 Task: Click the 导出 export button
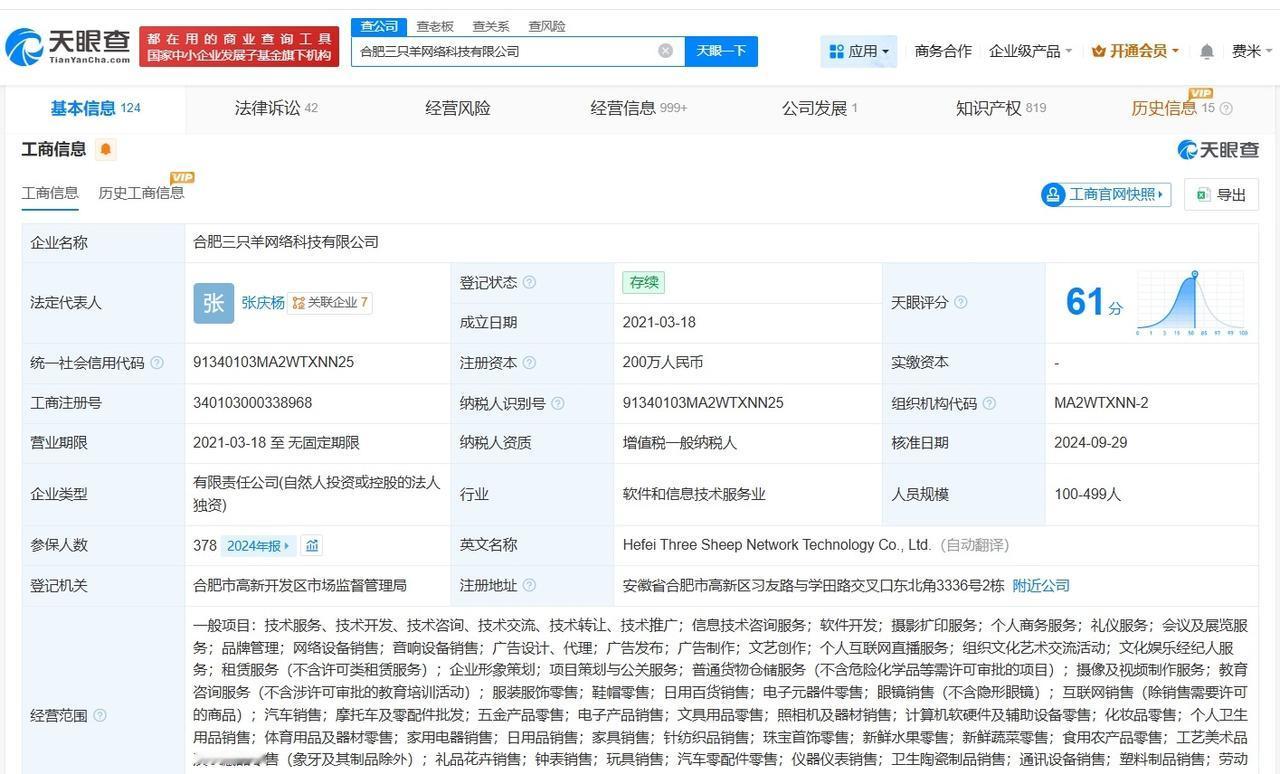[x=1221, y=194]
